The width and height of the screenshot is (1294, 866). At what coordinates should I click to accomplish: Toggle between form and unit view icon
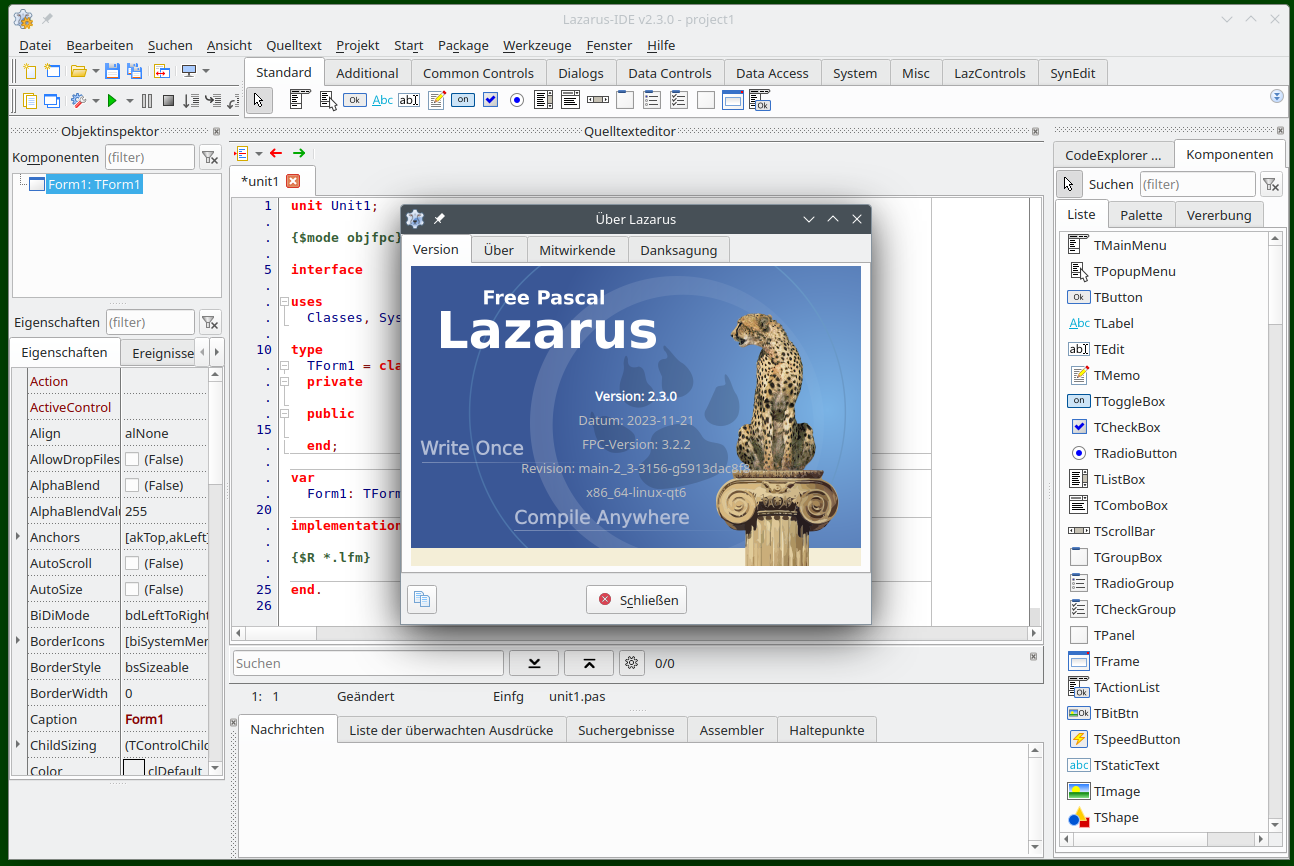(161, 71)
